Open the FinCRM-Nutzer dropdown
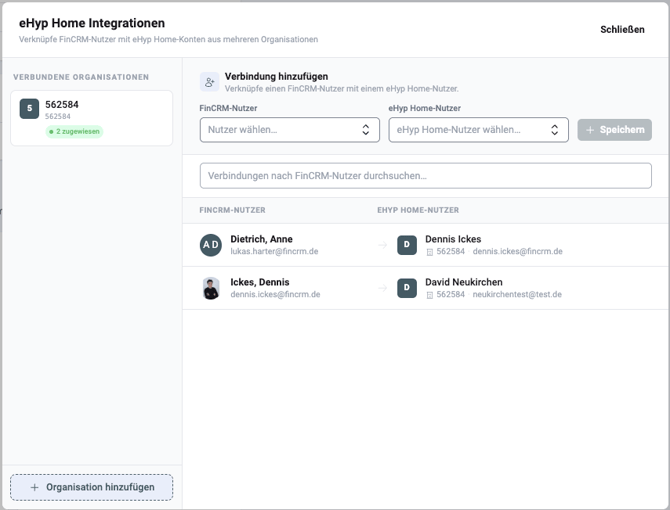Screen dimensions: 670x510 [290, 130]
